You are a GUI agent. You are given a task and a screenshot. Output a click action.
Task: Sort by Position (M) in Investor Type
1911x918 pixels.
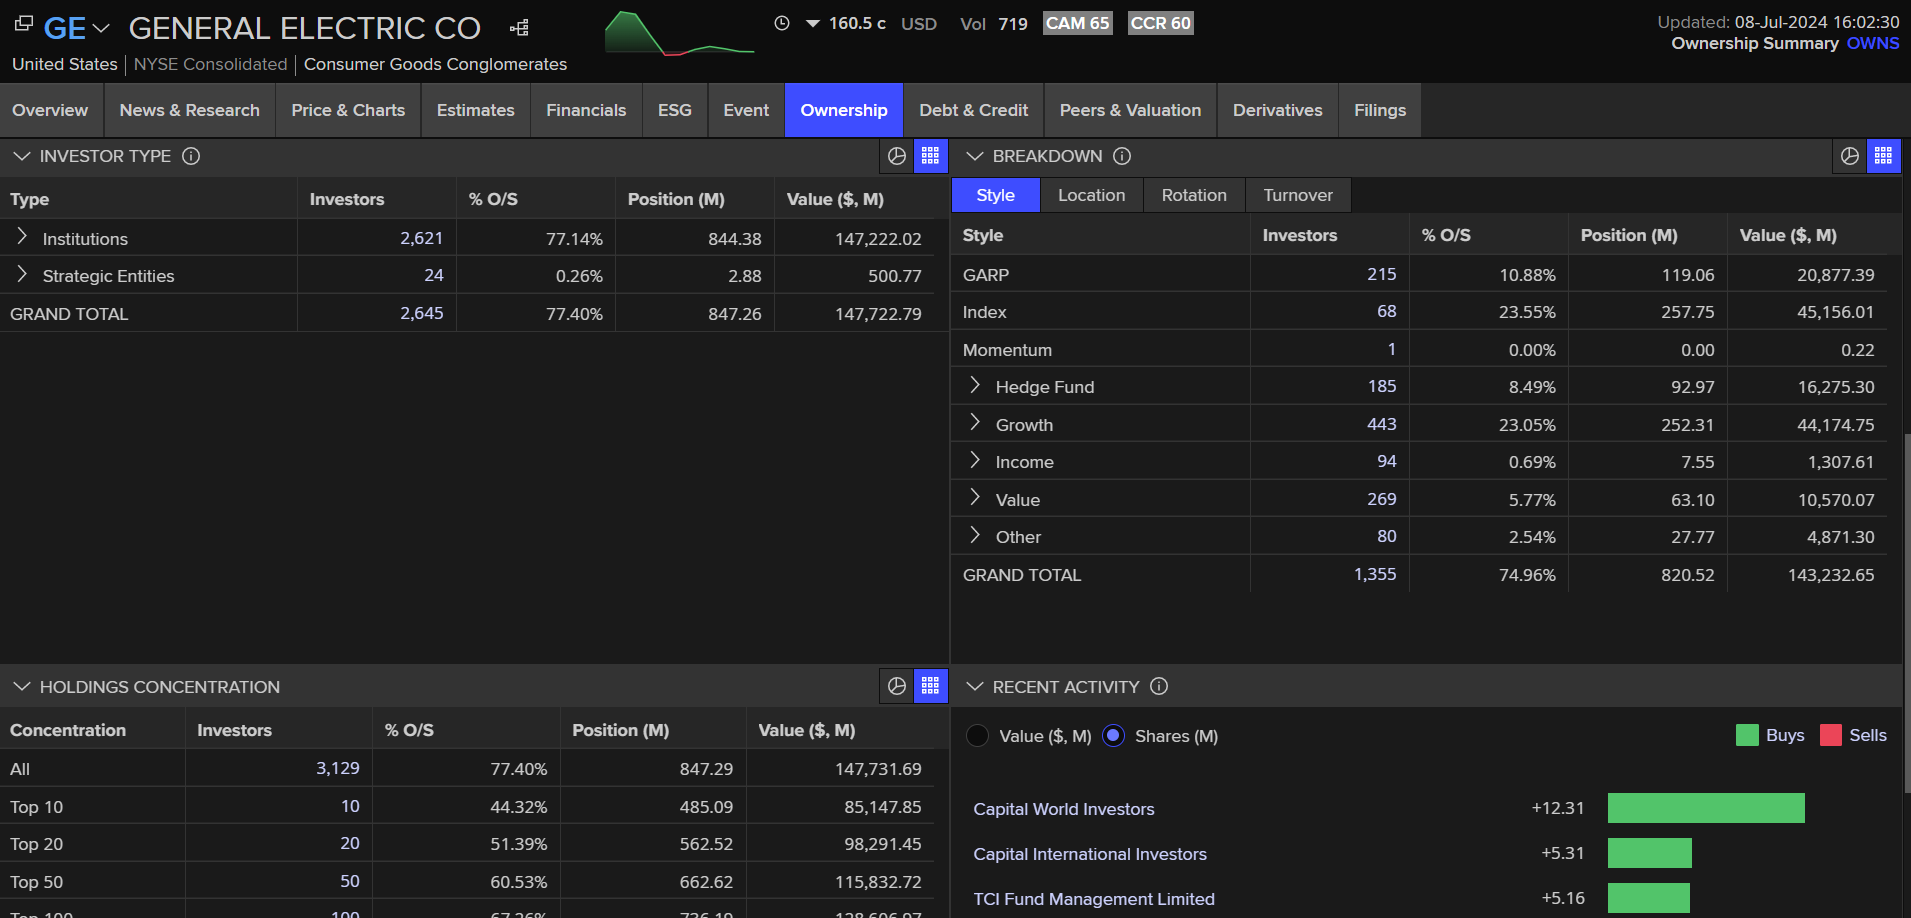click(x=676, y=199)
